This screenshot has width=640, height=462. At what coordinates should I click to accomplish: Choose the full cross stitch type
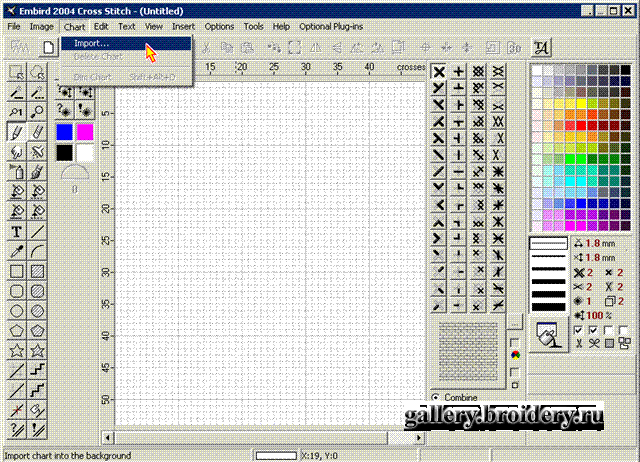point(439,72)
